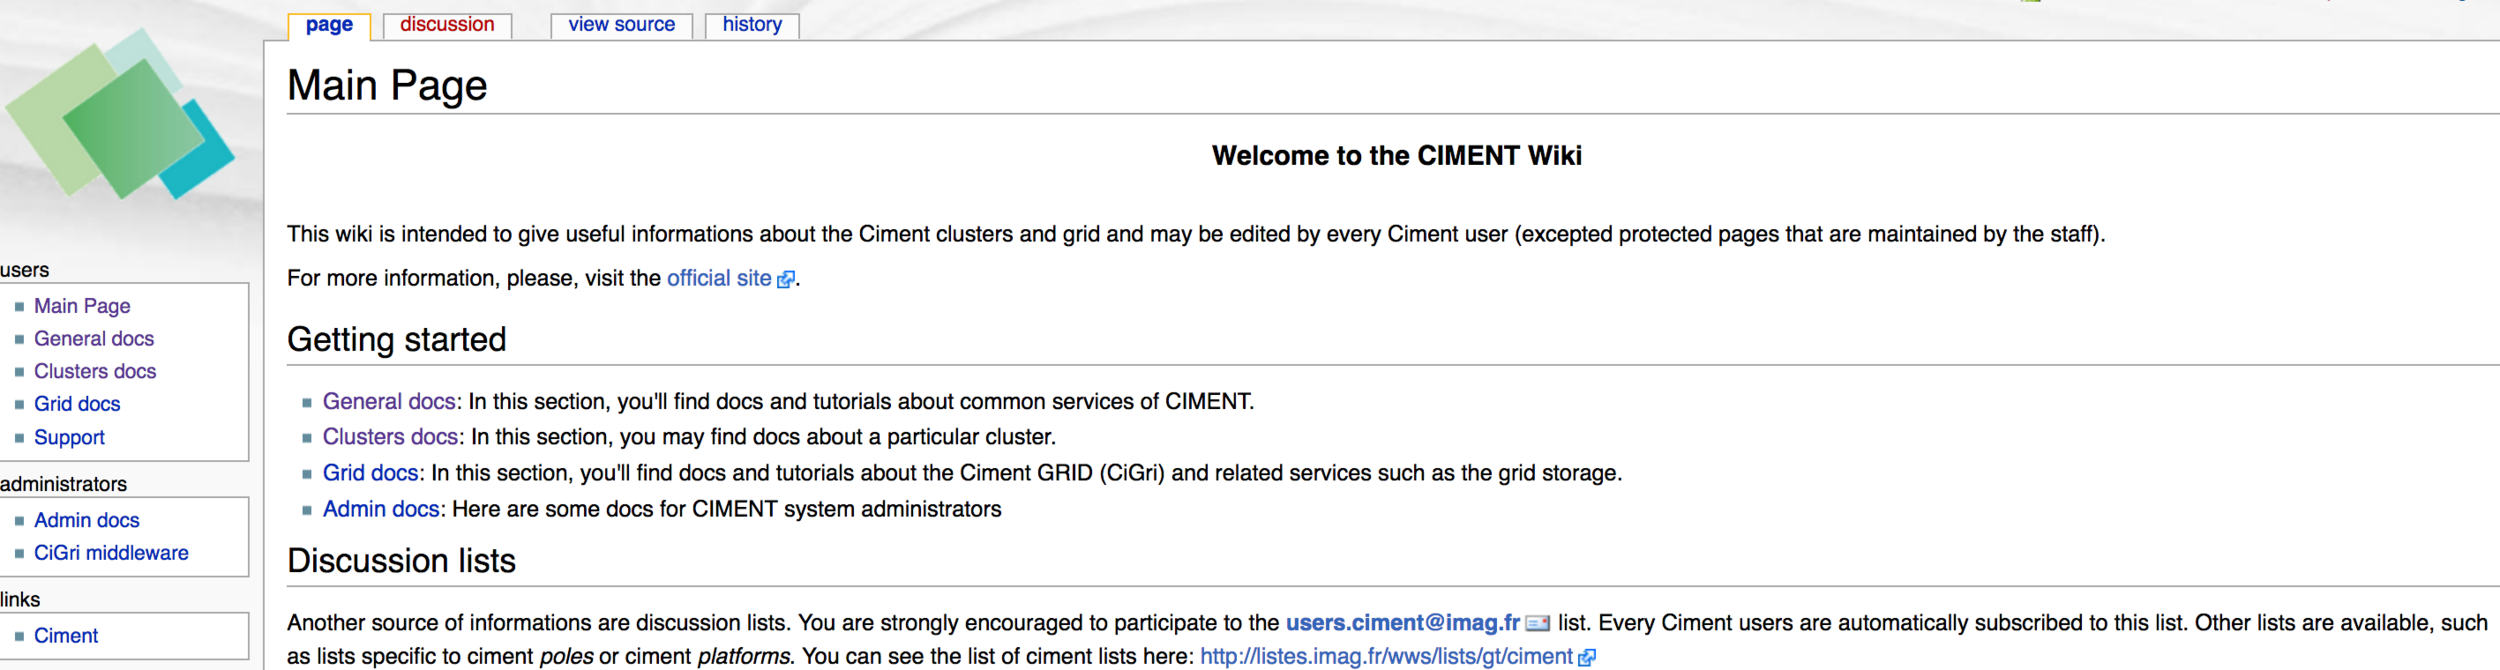The image size is (2500, 670).
Task: Open Ciment link under links
Action: [66, 636]
